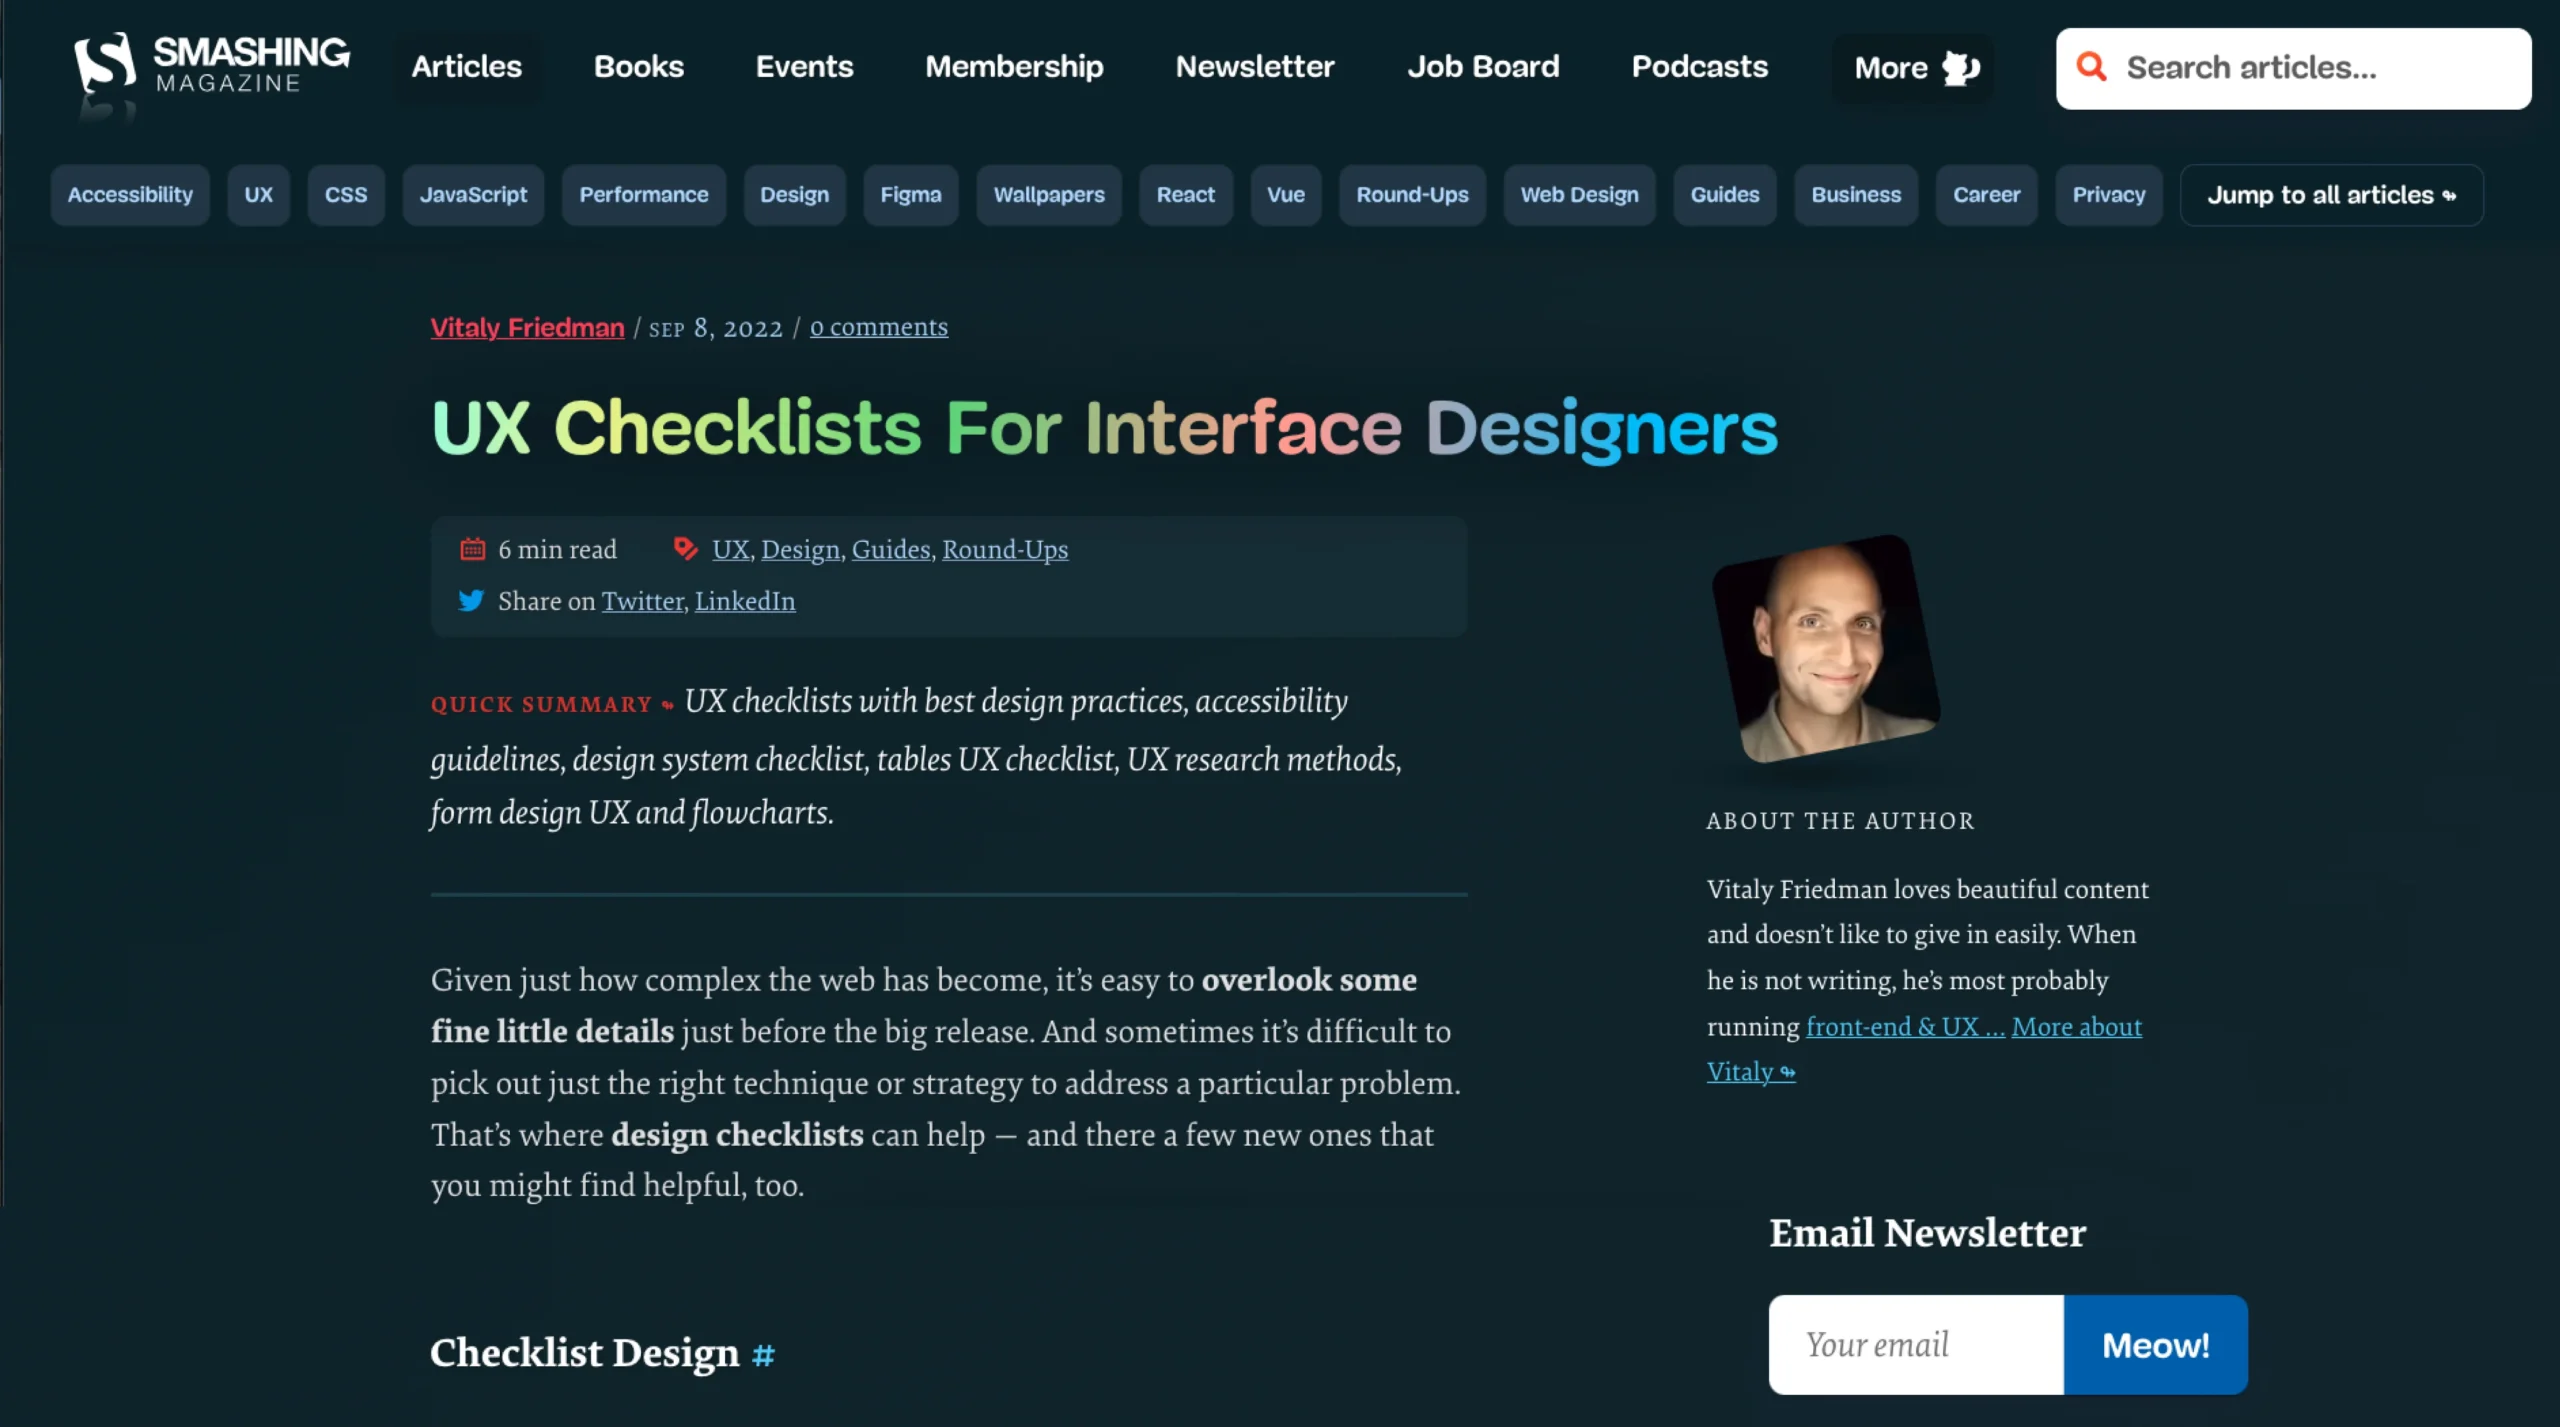
Task: Select the Accessibility category tag
Action: pos(130,195)
